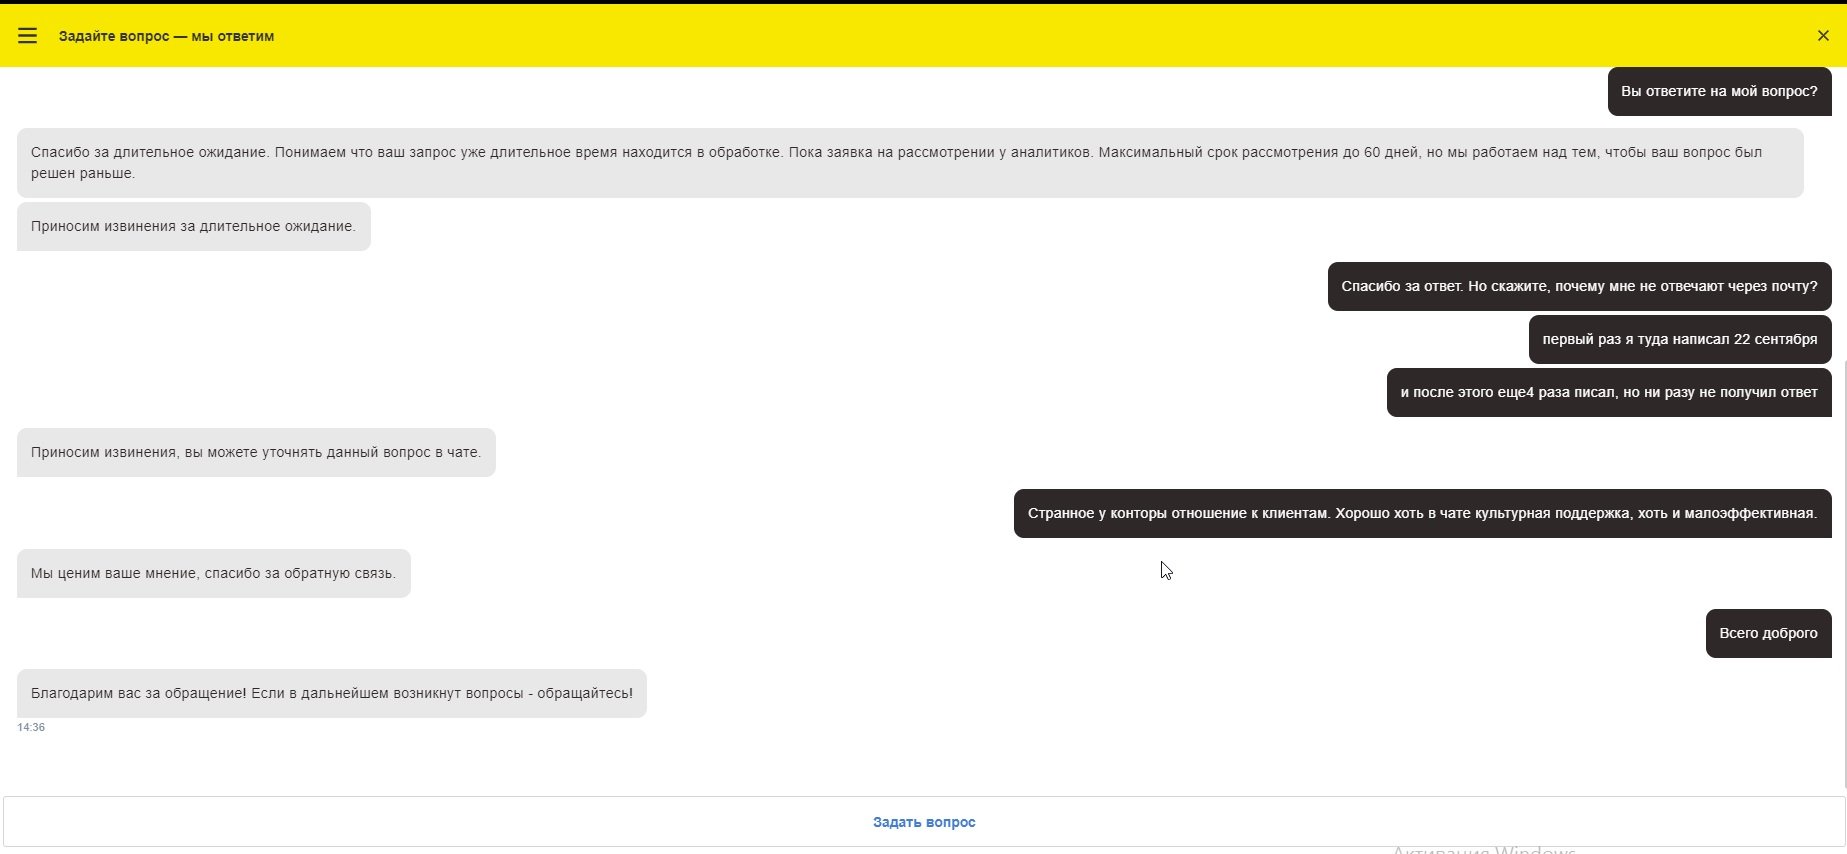
Task: Click the message 'и после этого еще4 раза писал'
Action: 1608,393
